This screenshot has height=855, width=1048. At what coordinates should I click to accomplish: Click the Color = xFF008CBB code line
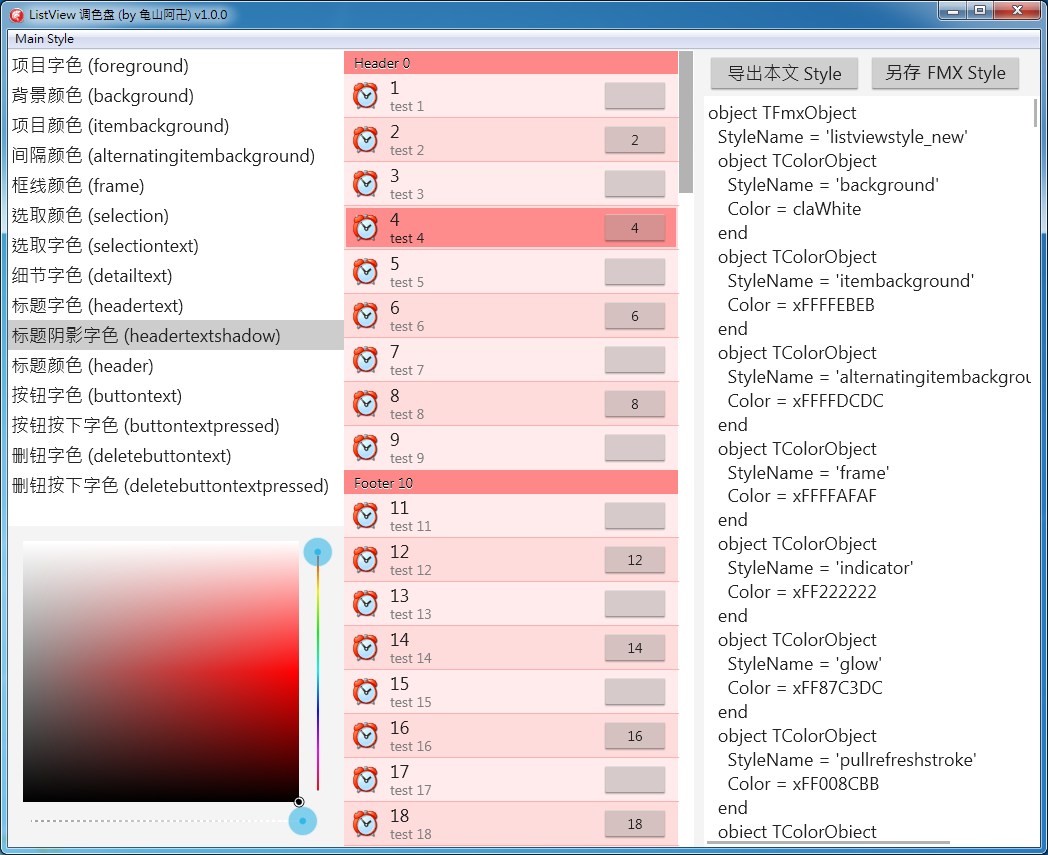pyautogui.click(x=803, y=783)
